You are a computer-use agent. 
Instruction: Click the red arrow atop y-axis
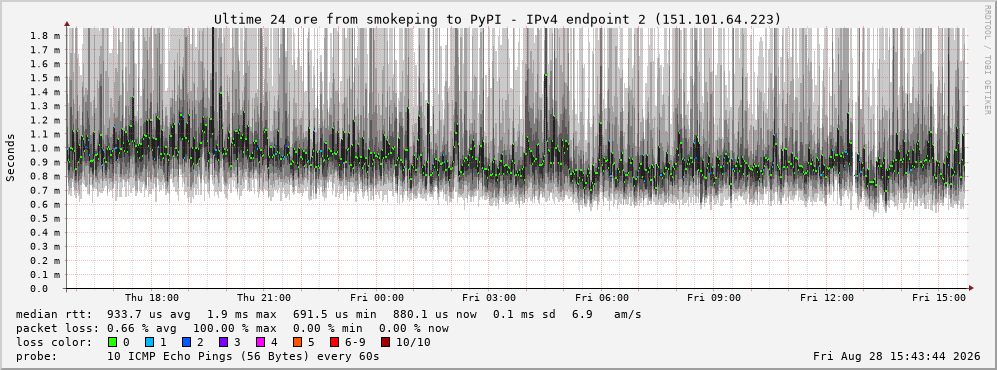(x=67, y=25)
